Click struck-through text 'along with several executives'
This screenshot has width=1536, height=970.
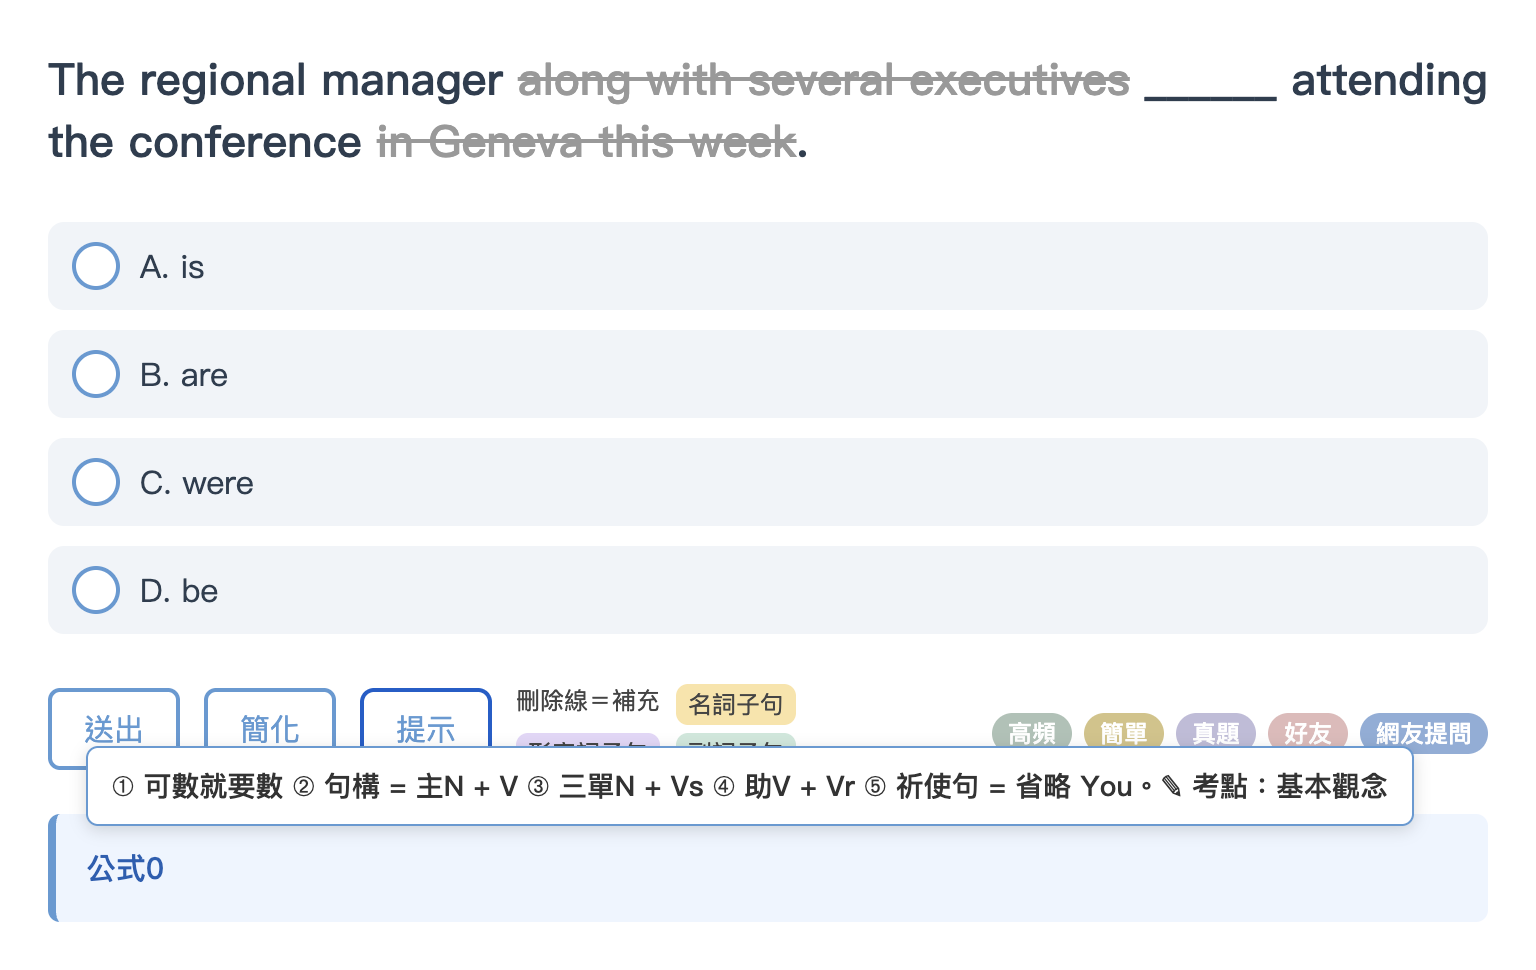coord(824,80)
